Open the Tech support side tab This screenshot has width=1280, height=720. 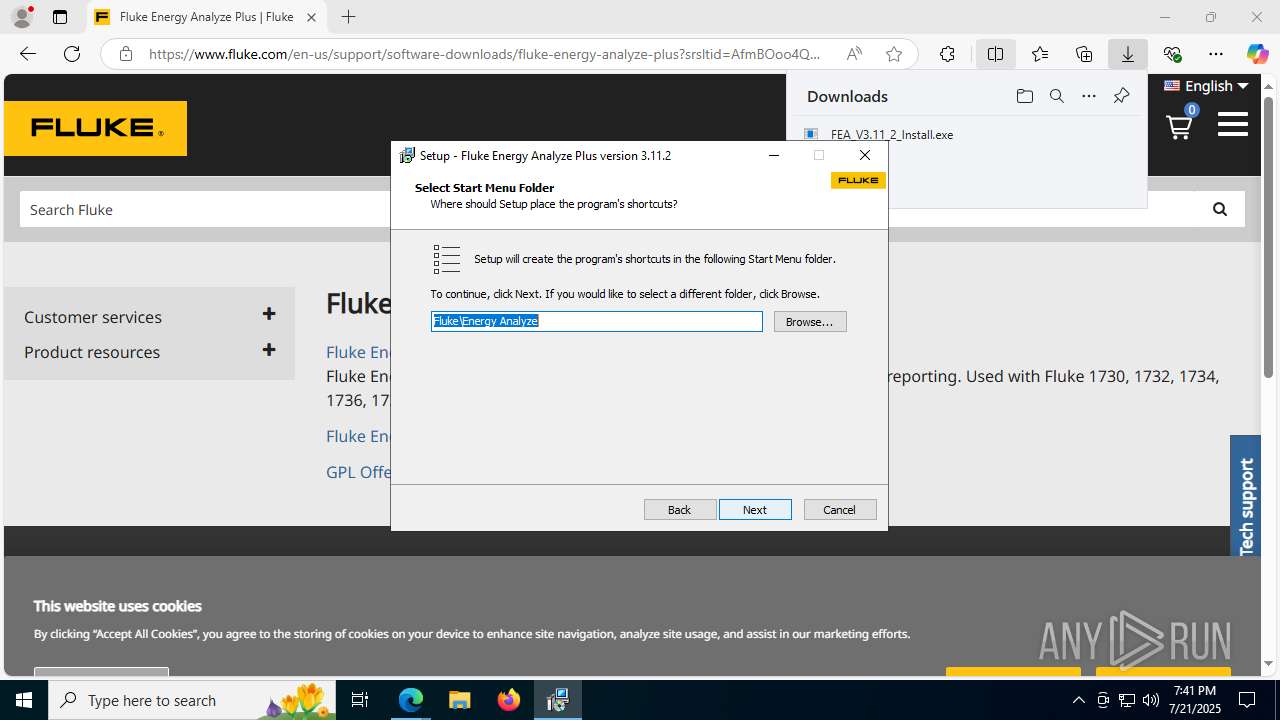tap(1246, 497)
